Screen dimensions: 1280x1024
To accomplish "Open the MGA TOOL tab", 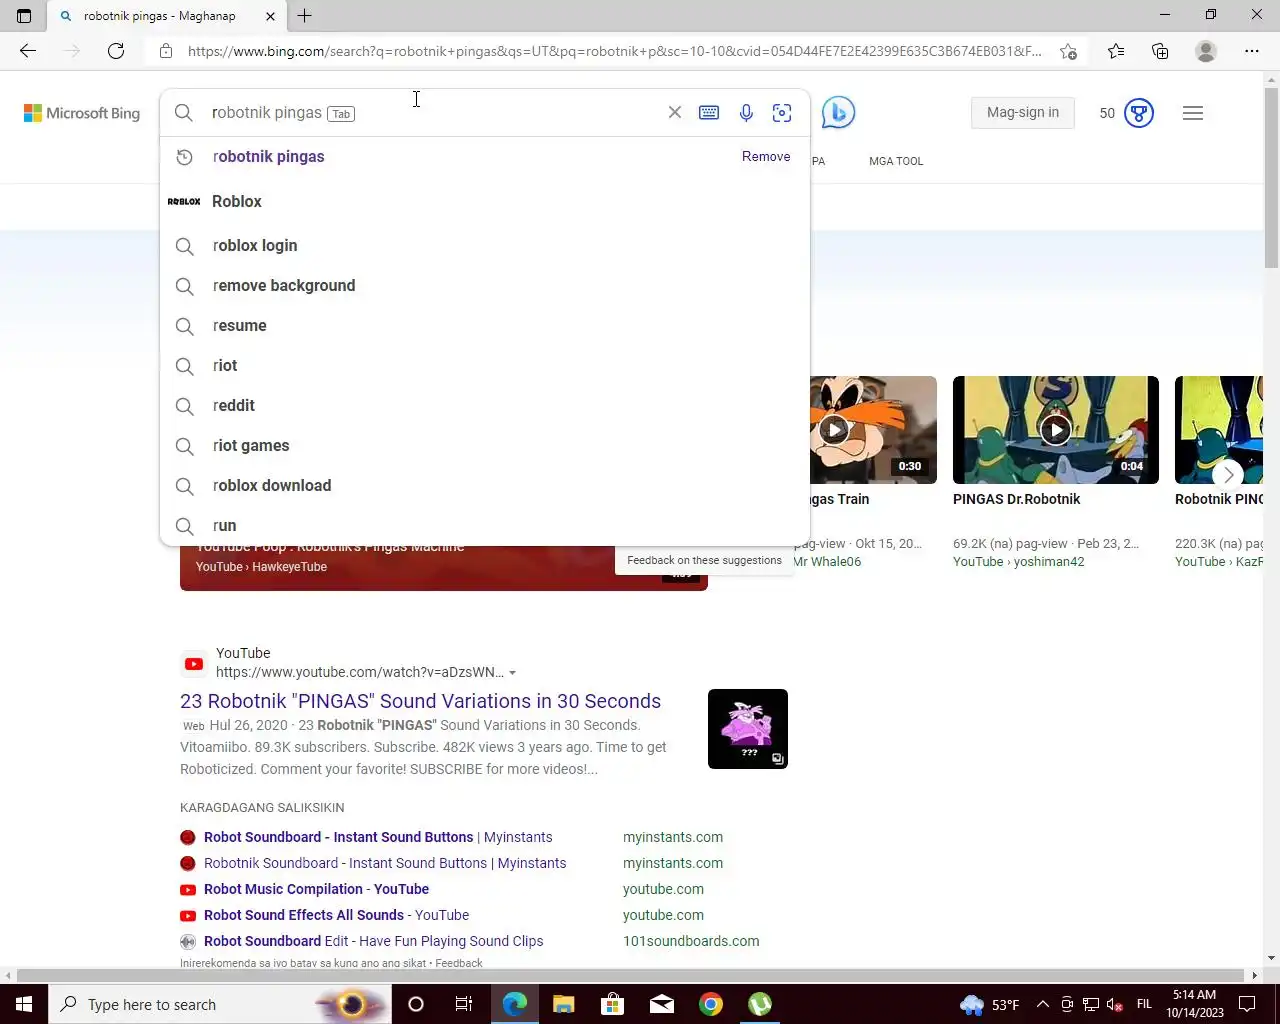I will click(x=896, y=161).
